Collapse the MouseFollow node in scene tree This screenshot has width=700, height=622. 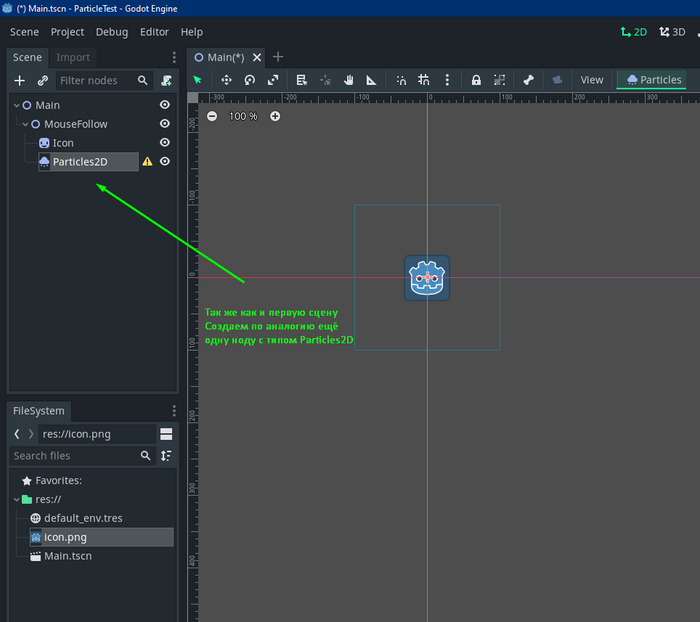(26, 124)
